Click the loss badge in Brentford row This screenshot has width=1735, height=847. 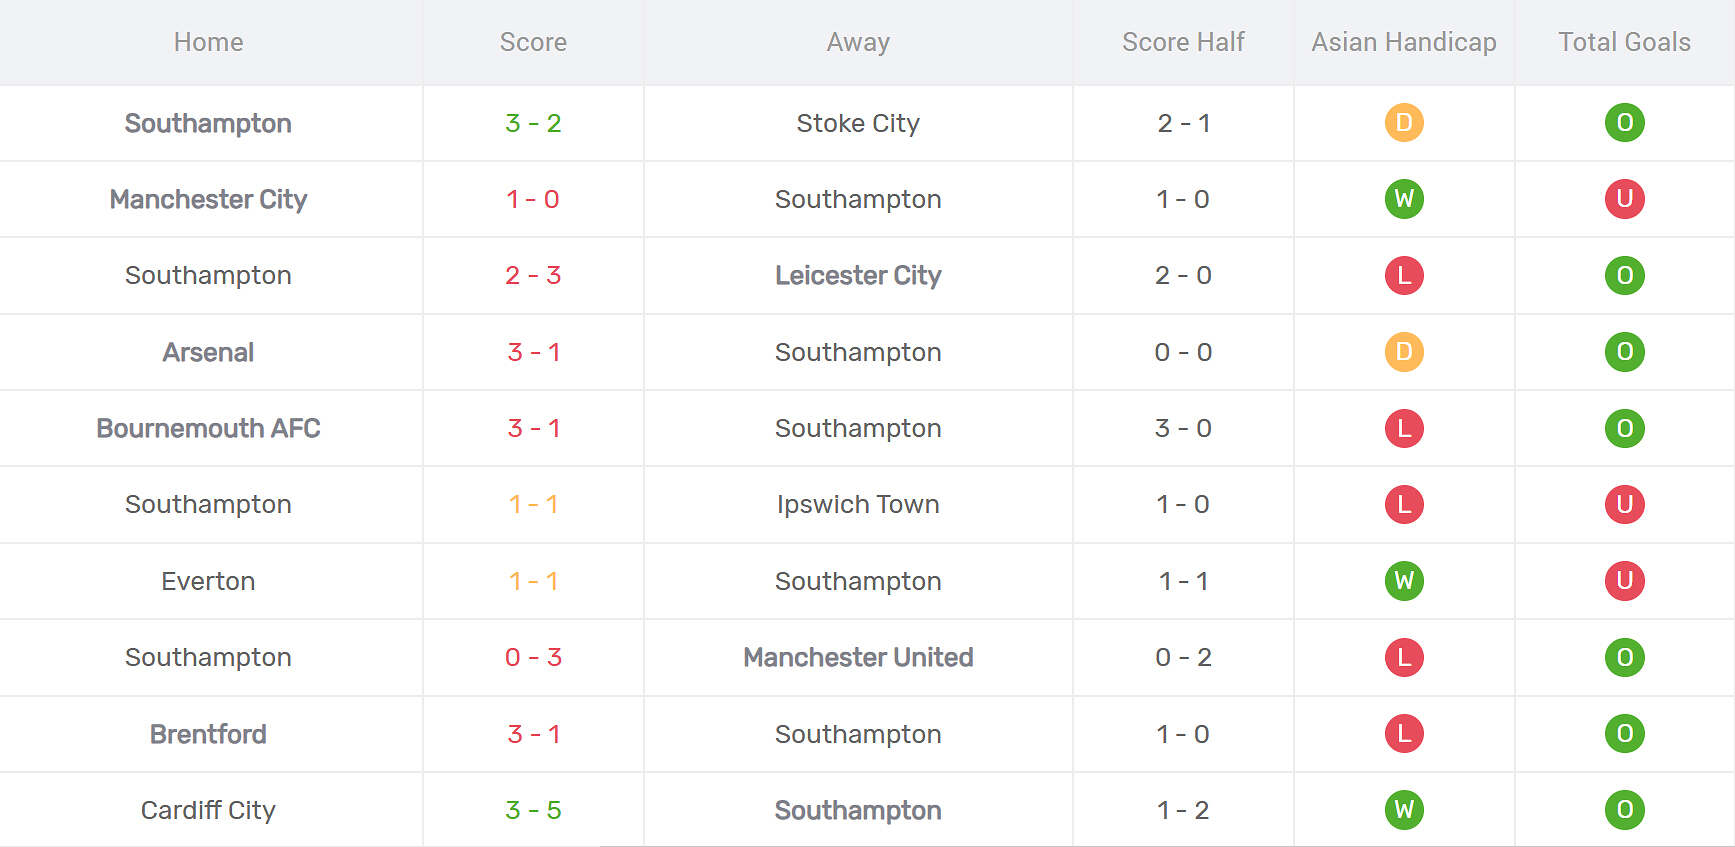[1404, 734]
